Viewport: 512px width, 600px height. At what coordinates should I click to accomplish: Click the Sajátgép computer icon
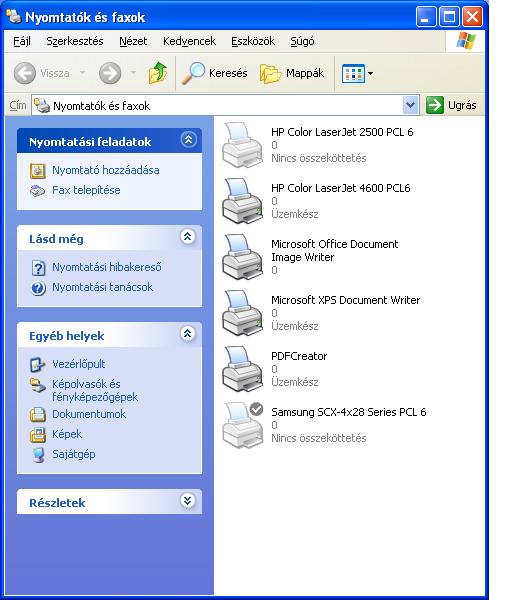[38, 455]
